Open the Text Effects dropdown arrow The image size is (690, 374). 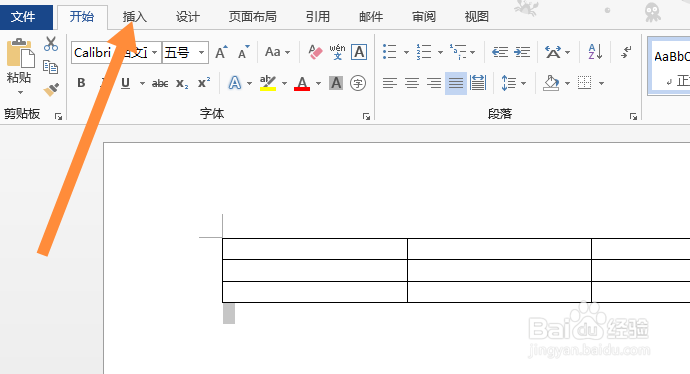pyautogui.click(x=249, y=83)
